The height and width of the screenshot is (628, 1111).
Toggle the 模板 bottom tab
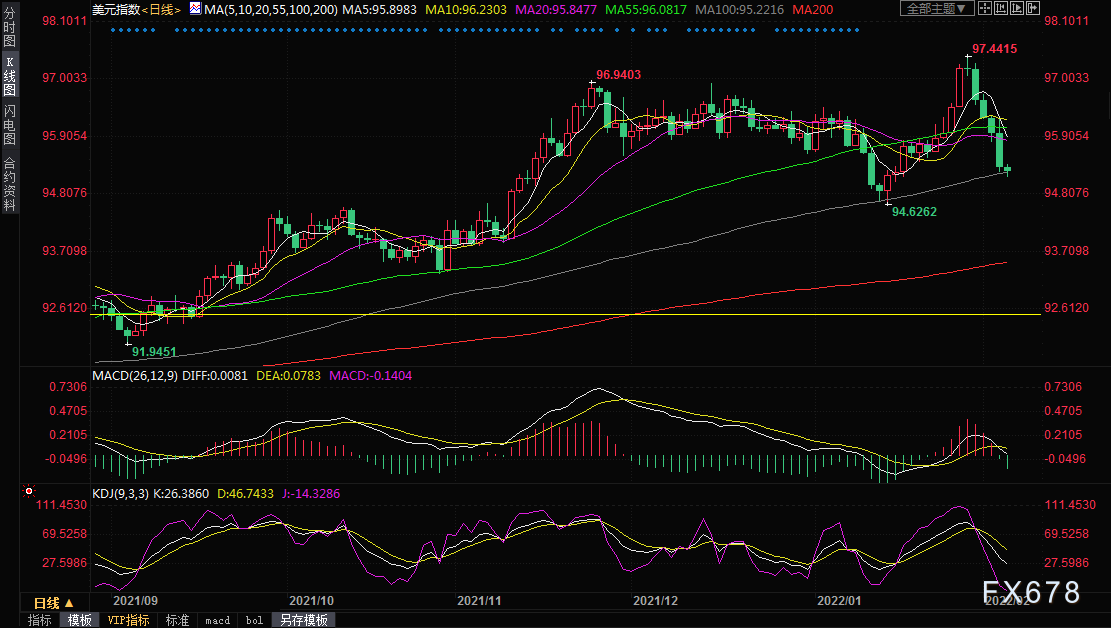coord(79,620)
